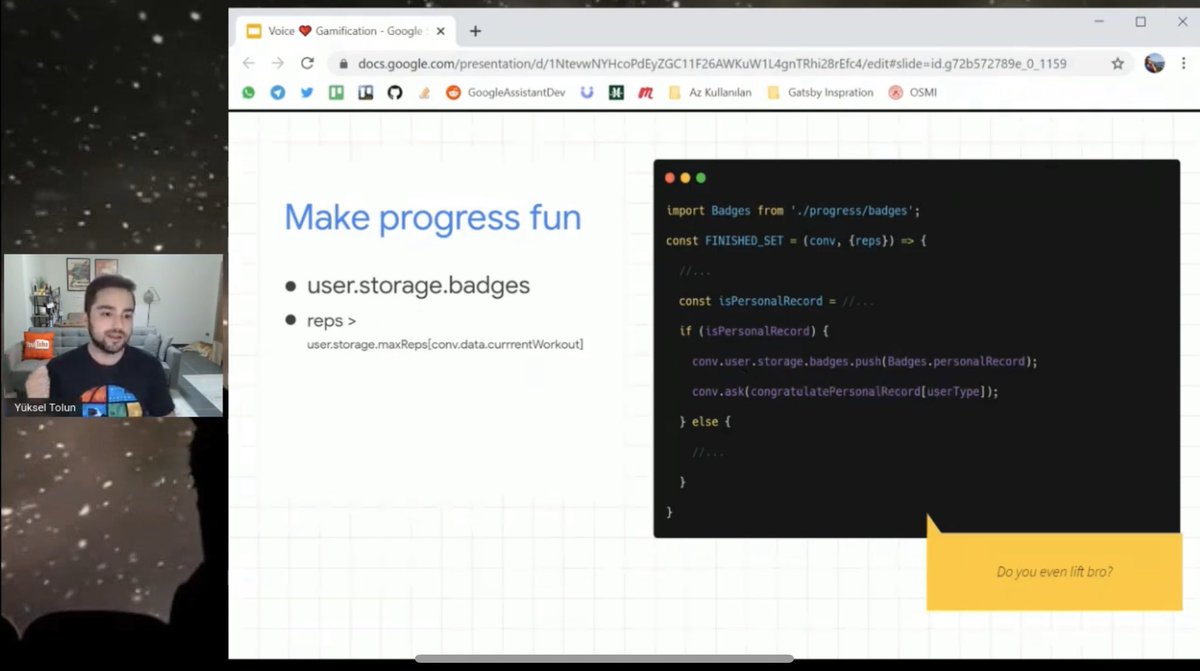
Task: Click the Yüksel Tolun name label
Action: coord(43,407)
